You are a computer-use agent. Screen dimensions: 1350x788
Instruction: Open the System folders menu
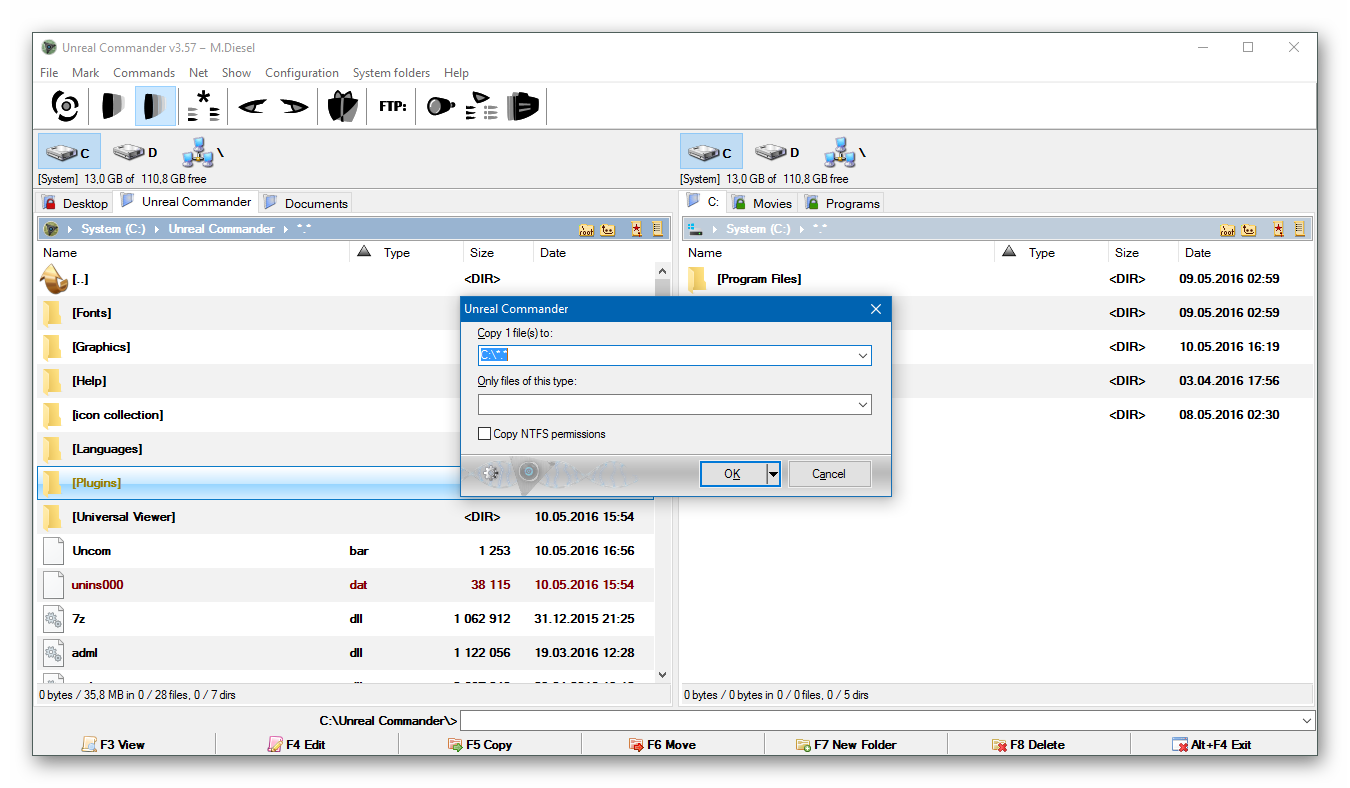tap(391, 73)
